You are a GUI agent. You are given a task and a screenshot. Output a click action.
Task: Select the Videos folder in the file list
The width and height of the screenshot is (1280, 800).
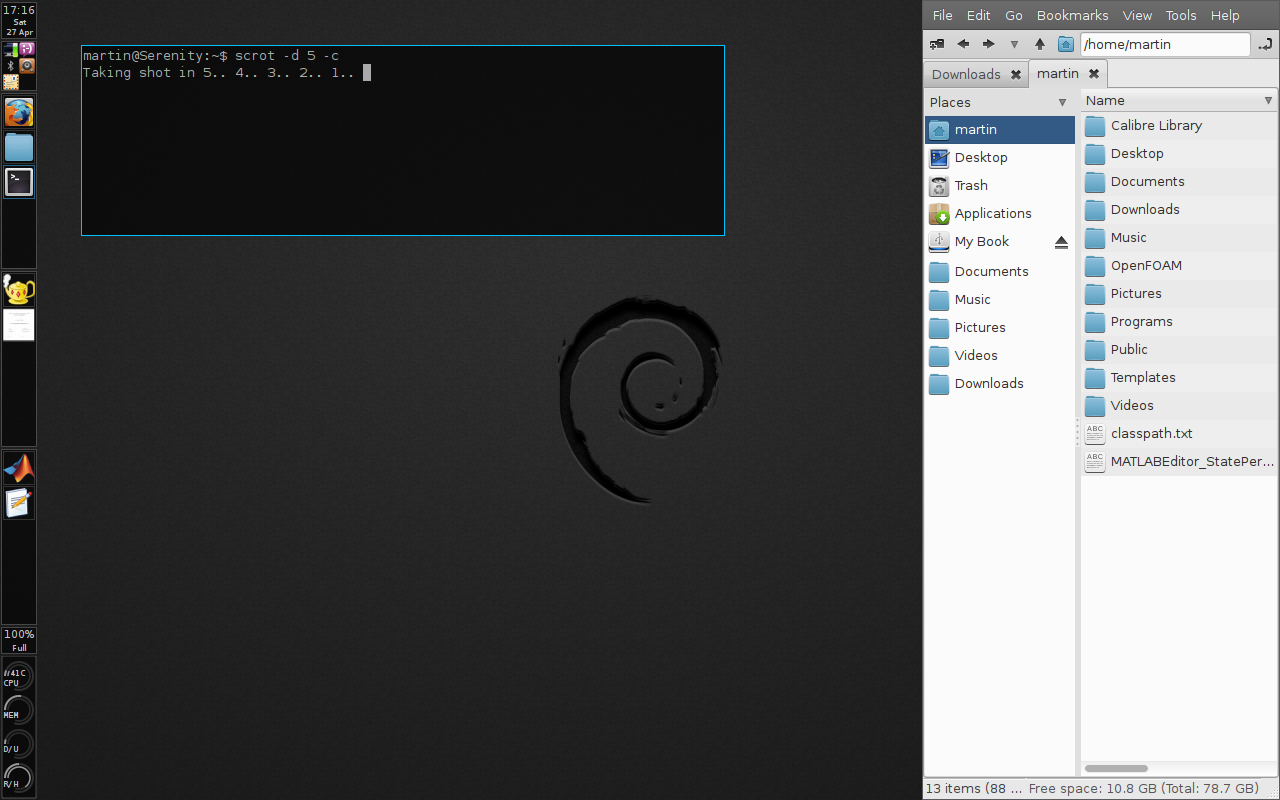click(x=1179, y=406)
